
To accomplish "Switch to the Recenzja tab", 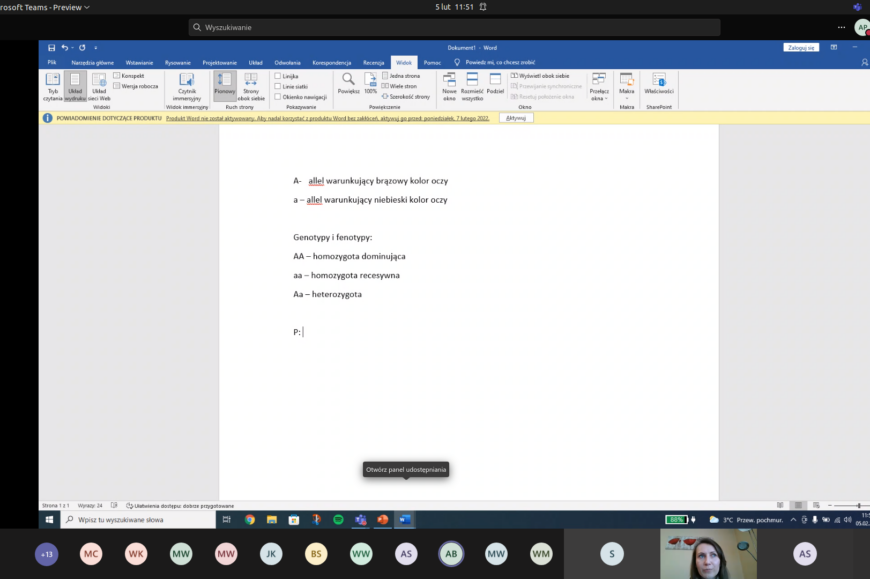I will coord(373,63).
